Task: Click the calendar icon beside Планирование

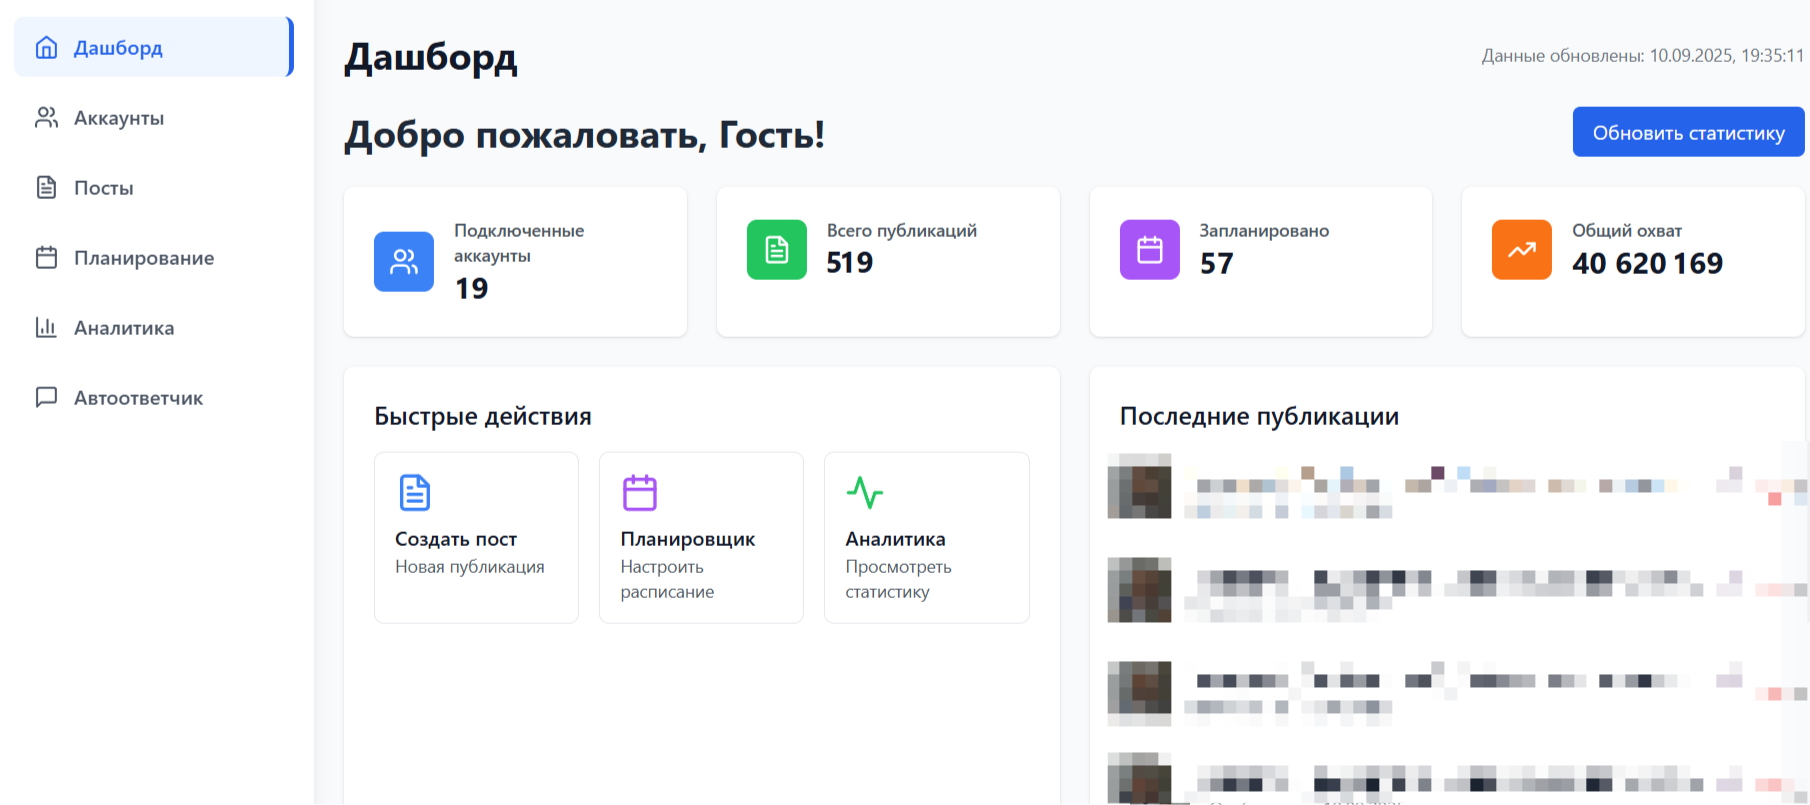Action: coord(46,257)
